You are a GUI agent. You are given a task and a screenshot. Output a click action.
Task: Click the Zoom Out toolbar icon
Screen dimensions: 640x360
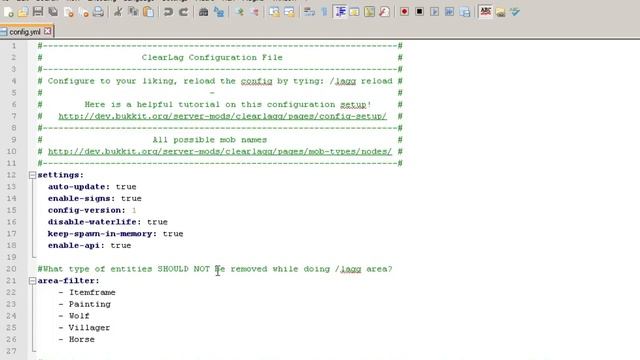255,12
